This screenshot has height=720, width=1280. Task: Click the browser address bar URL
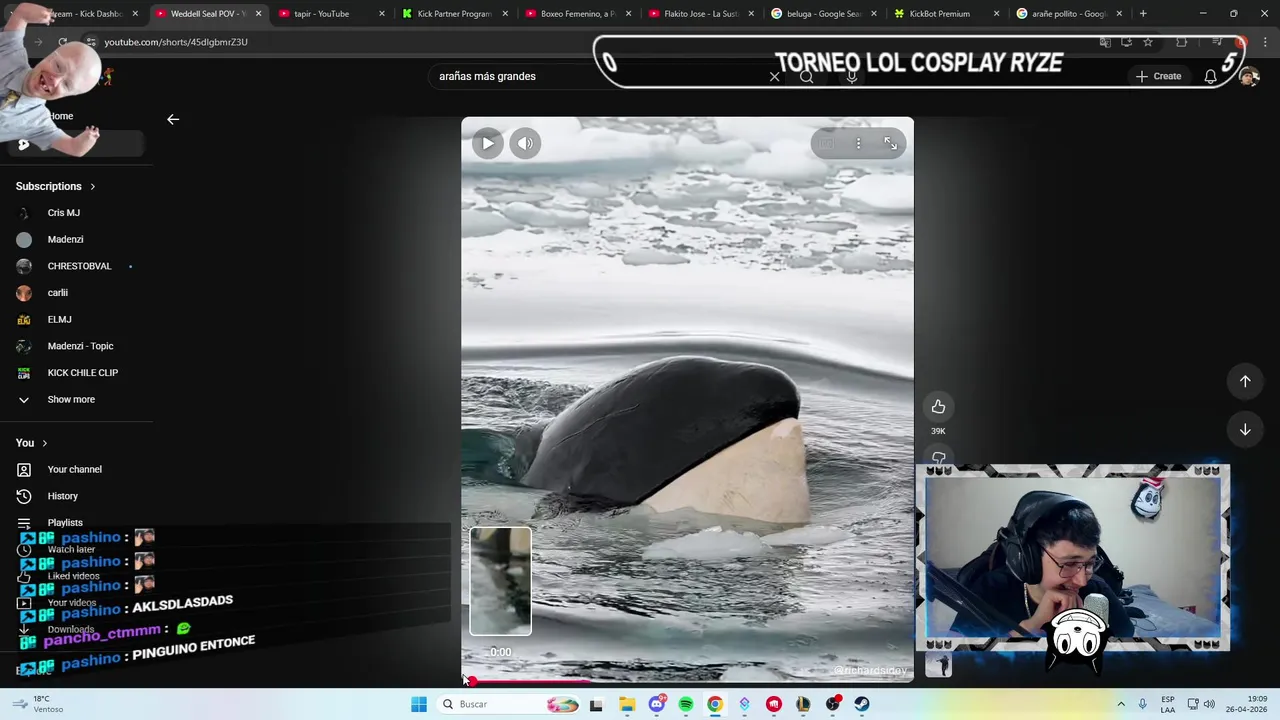point(176,42)
